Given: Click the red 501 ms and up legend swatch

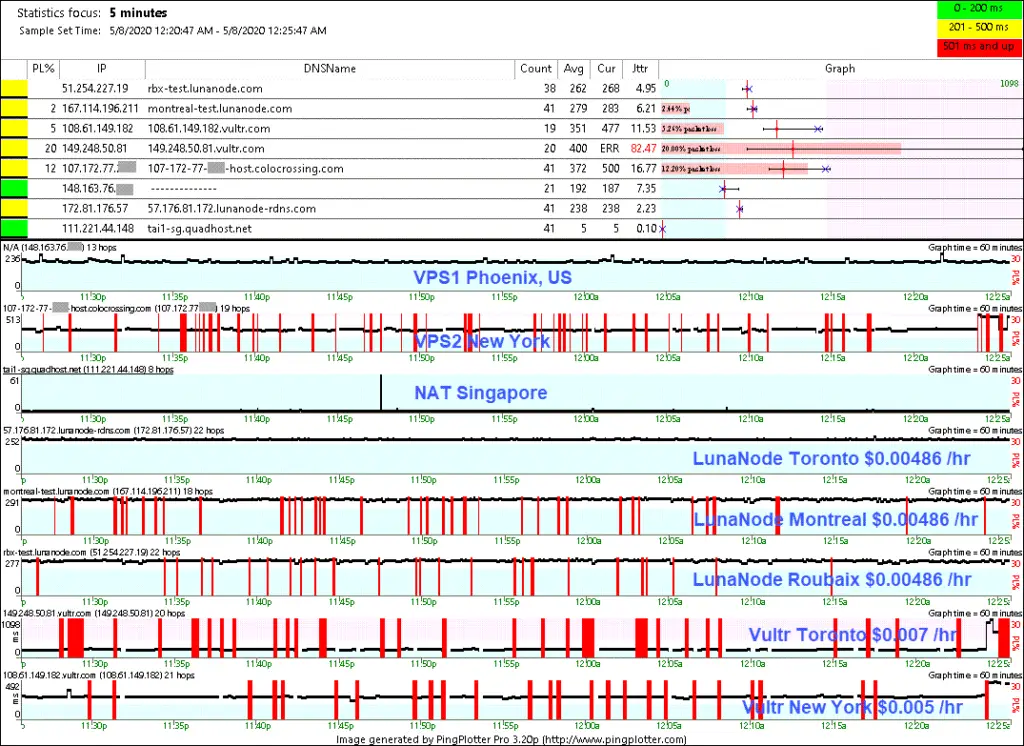Looking at the screenshot, I should [x=978, y=46].
